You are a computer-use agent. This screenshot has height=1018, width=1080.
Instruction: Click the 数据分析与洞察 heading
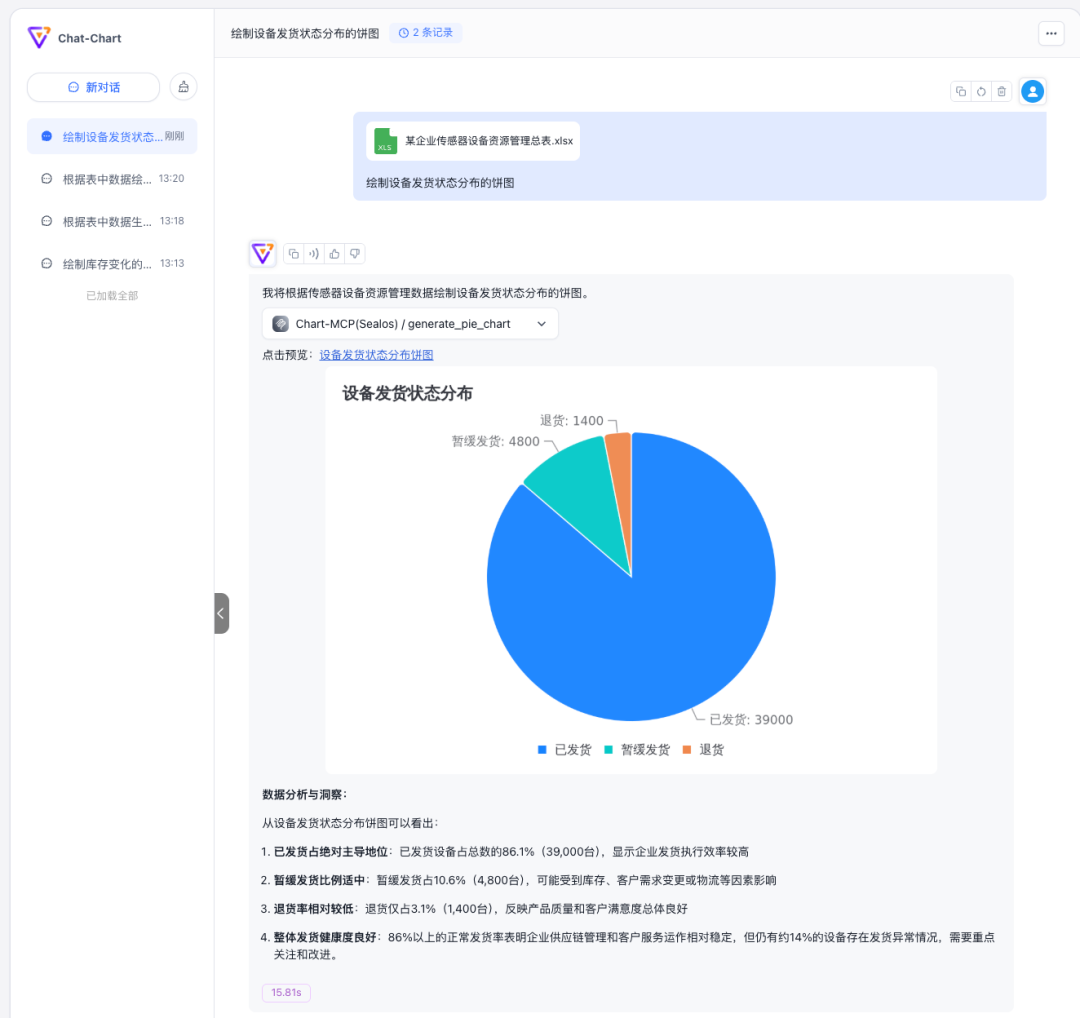click(x=304, y=794)
